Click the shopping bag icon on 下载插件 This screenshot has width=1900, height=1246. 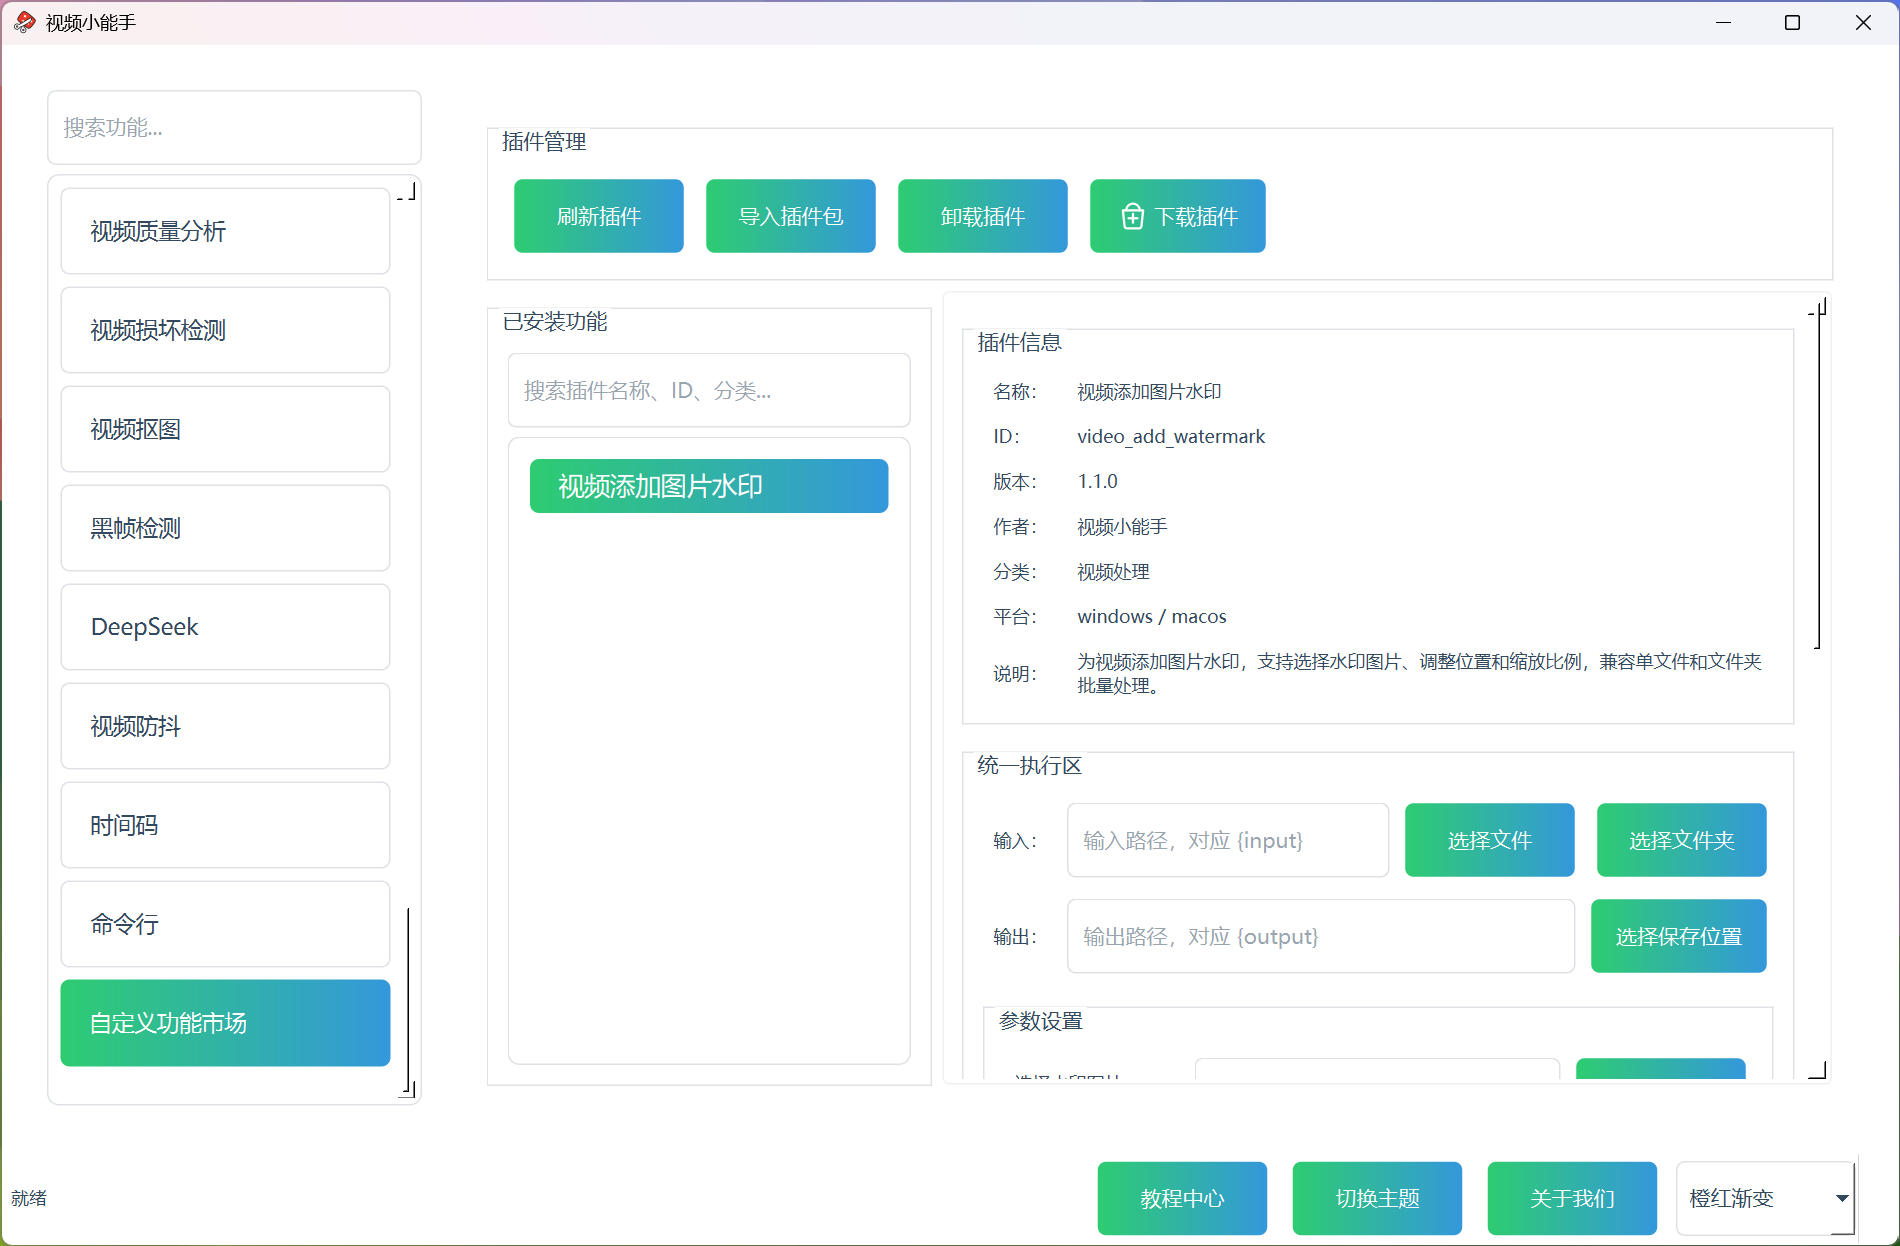(1132, 216)
